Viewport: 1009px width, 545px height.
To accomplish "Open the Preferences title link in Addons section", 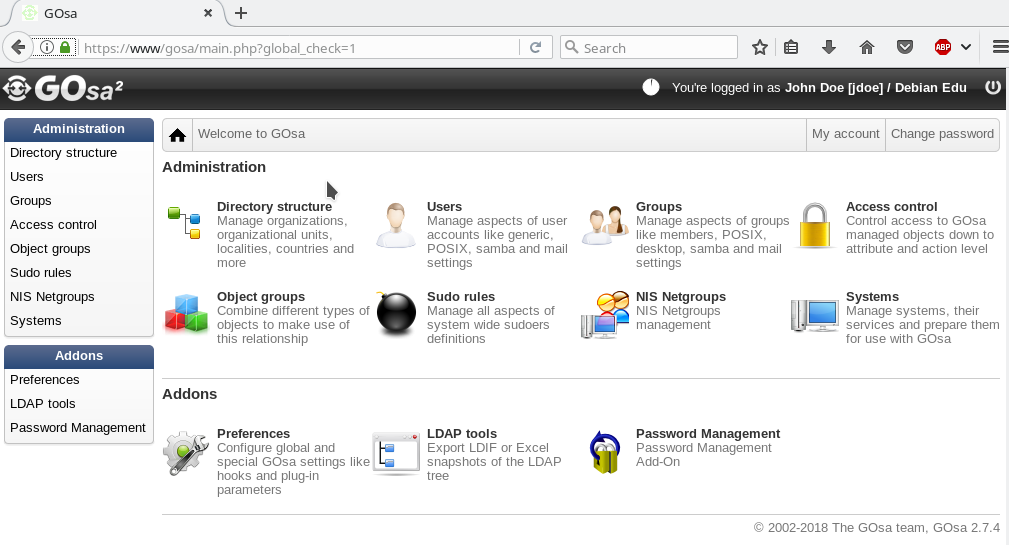I will pyautogui.click(x=254, y=434).
